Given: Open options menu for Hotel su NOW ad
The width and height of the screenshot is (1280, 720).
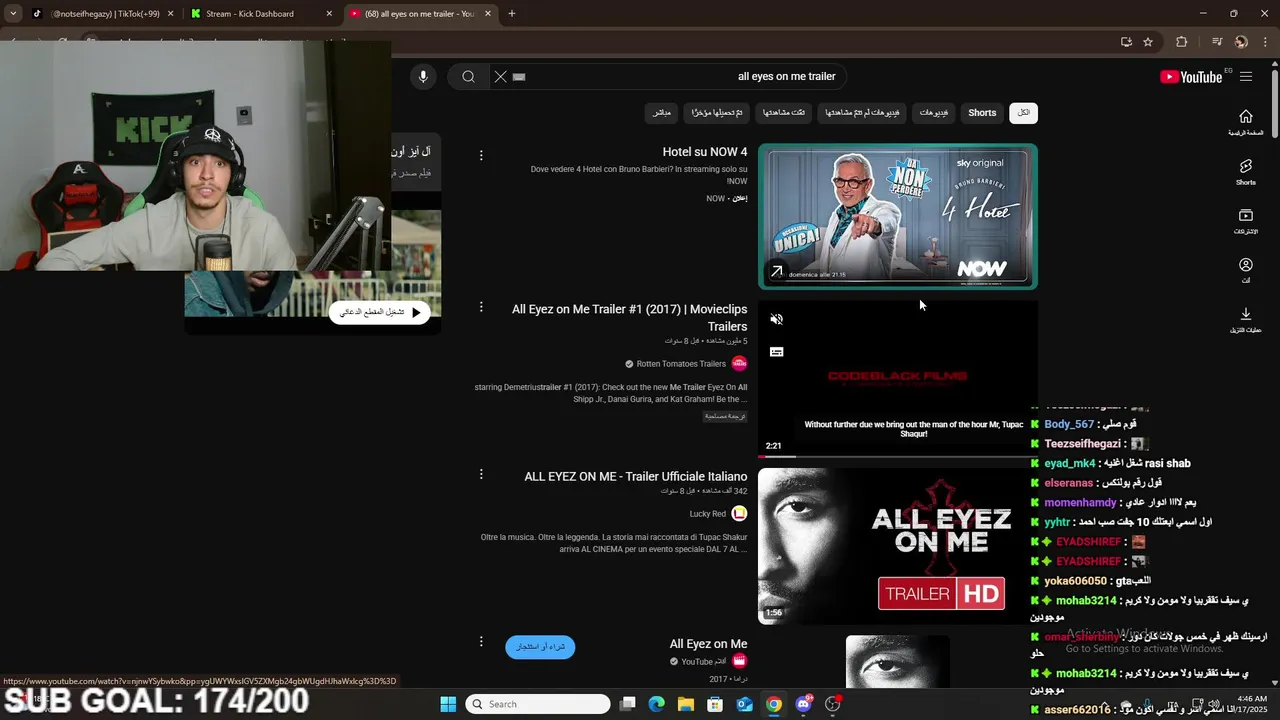Looking at the screenshot, I should [x=481, y=155].
